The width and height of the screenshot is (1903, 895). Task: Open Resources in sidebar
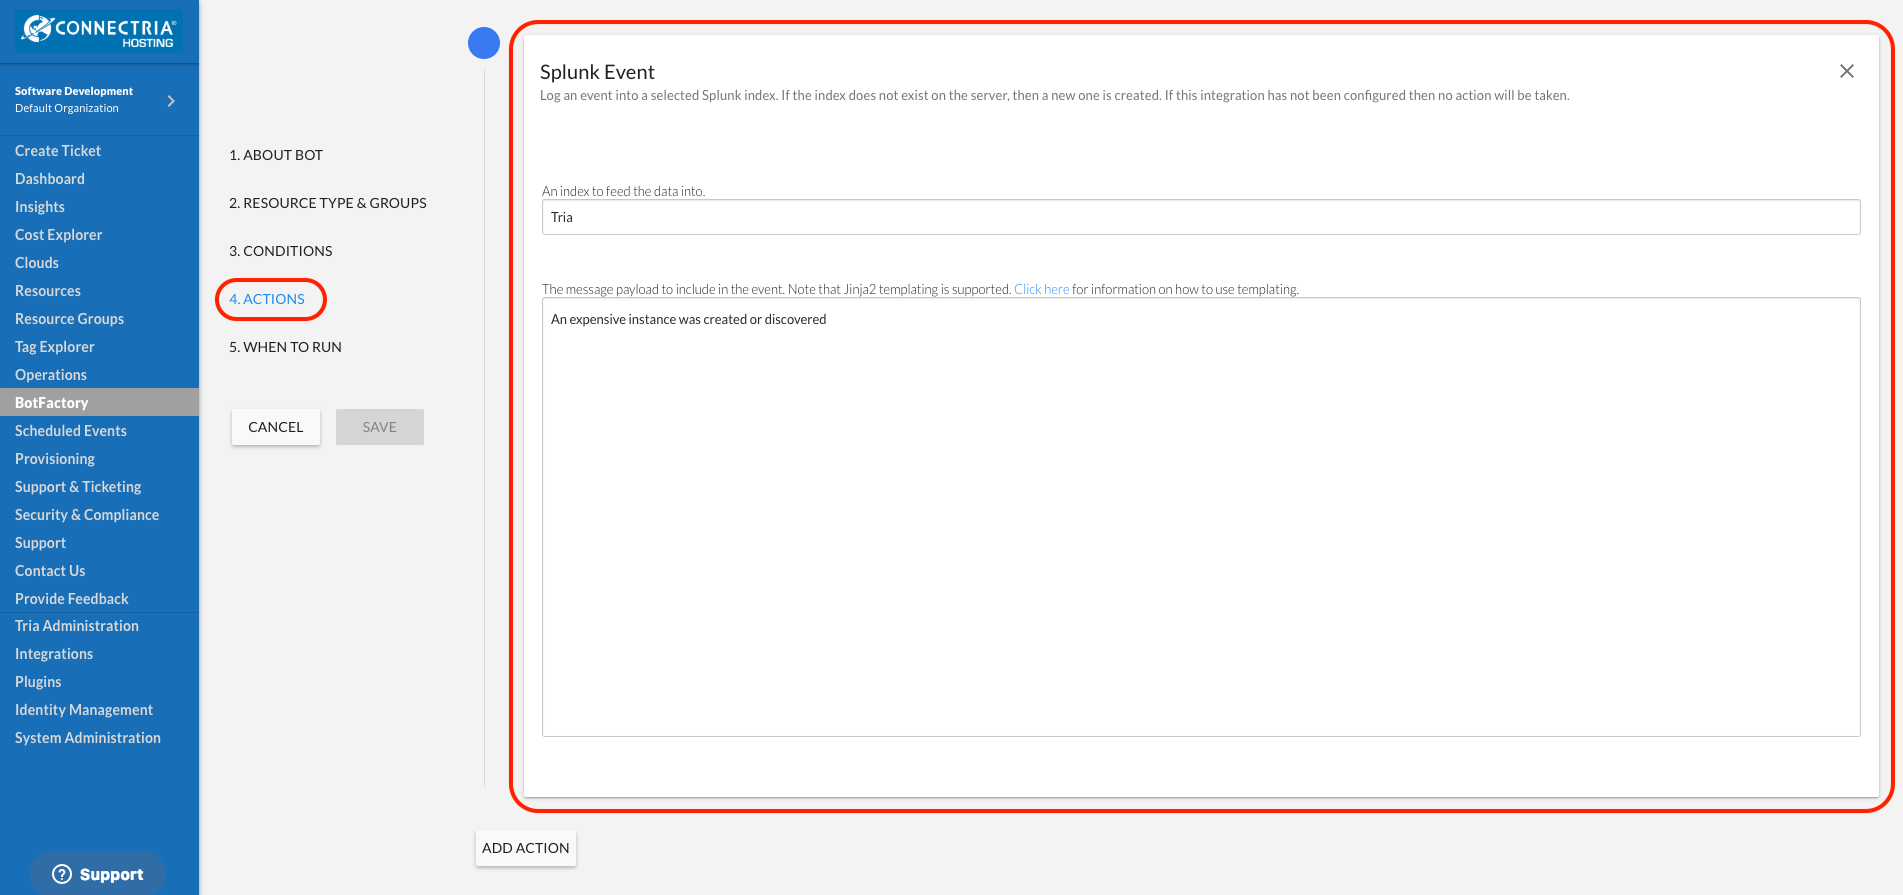[x=48, y=291]
